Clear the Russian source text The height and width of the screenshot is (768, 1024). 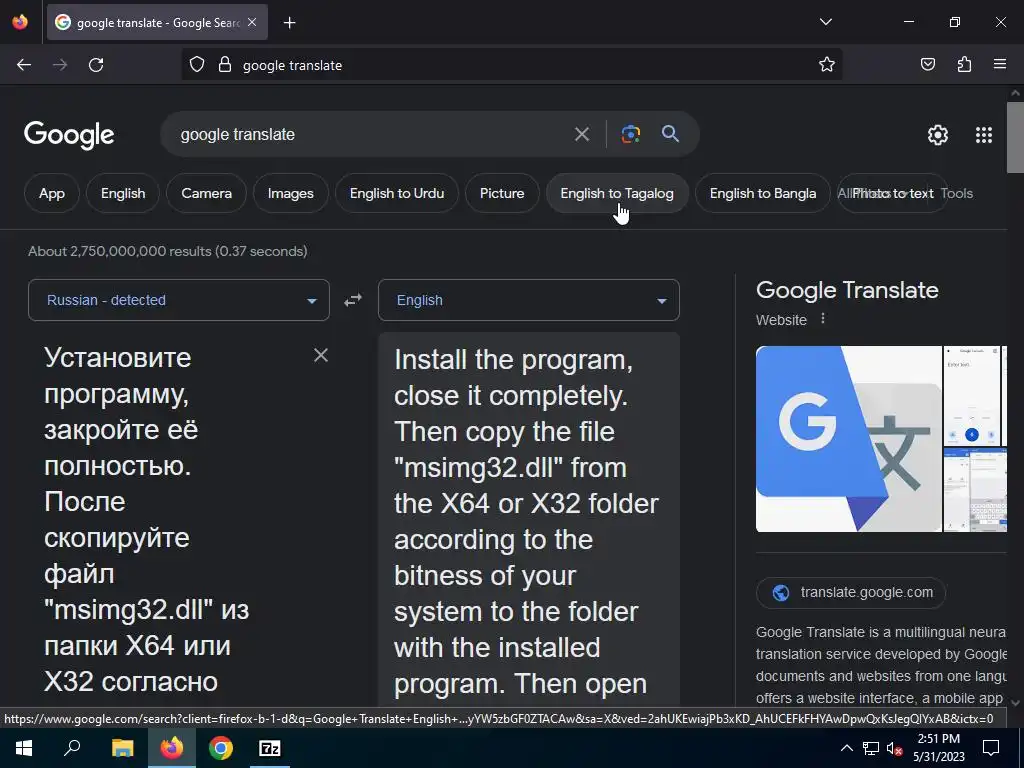(x=321, y=355)
